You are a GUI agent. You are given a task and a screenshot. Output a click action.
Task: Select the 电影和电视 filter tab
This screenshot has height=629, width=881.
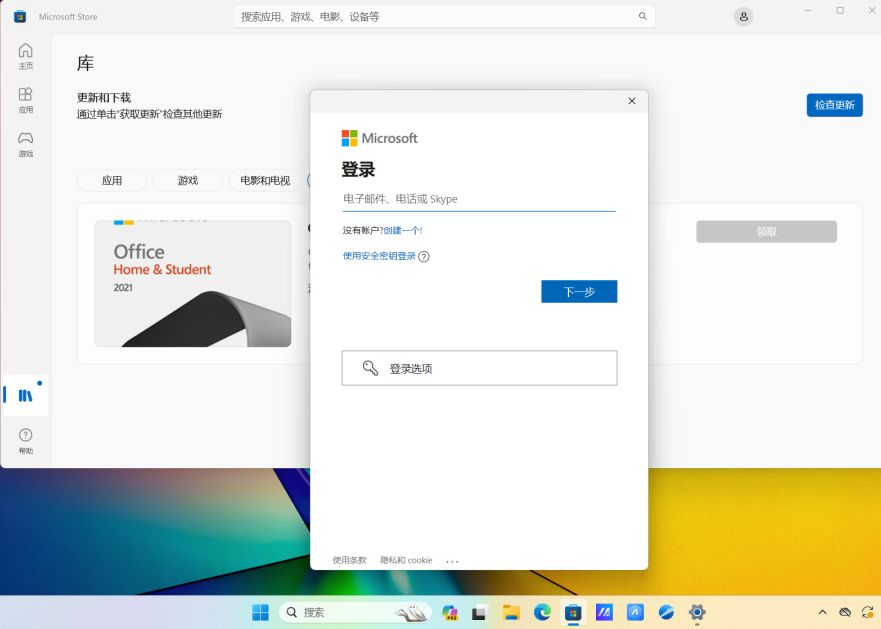[265, 180]
